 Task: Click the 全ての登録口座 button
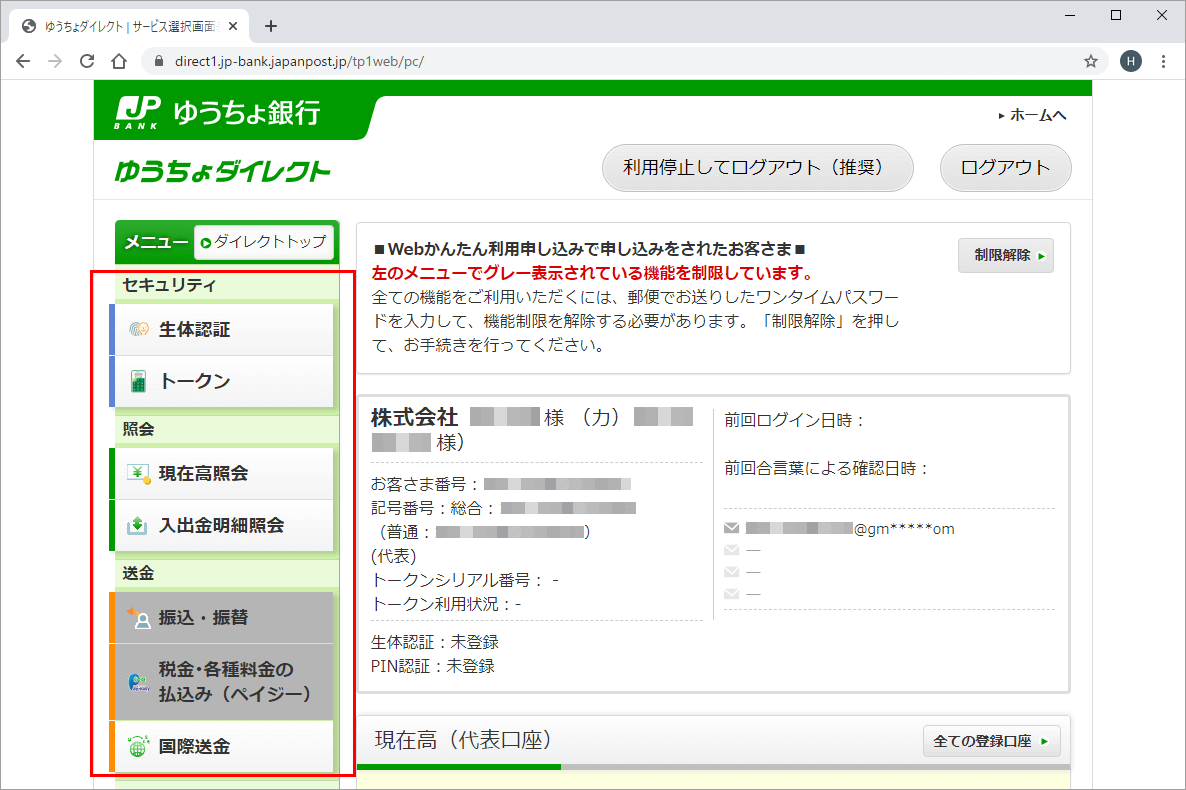click(x=991, y=741)
